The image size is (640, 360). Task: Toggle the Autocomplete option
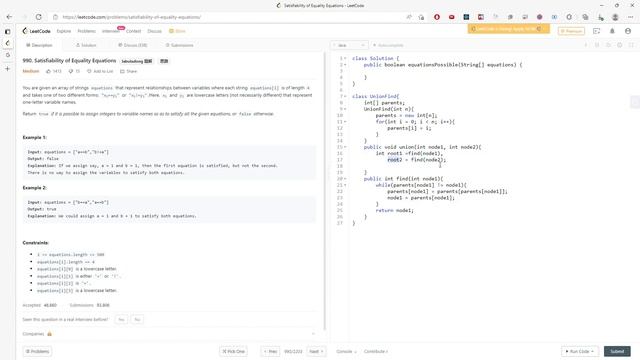point(388,45)
